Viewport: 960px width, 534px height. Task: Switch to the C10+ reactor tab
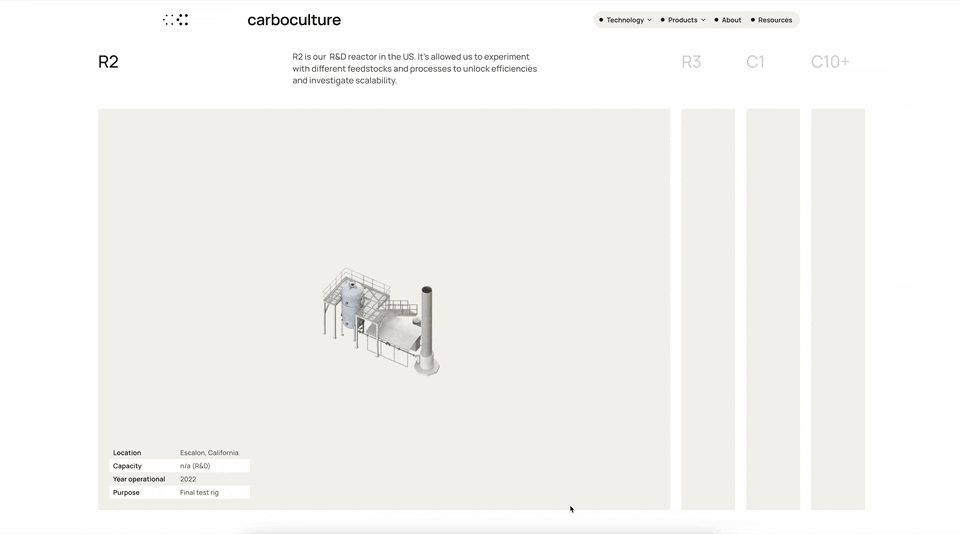click(x=830, y=62)
